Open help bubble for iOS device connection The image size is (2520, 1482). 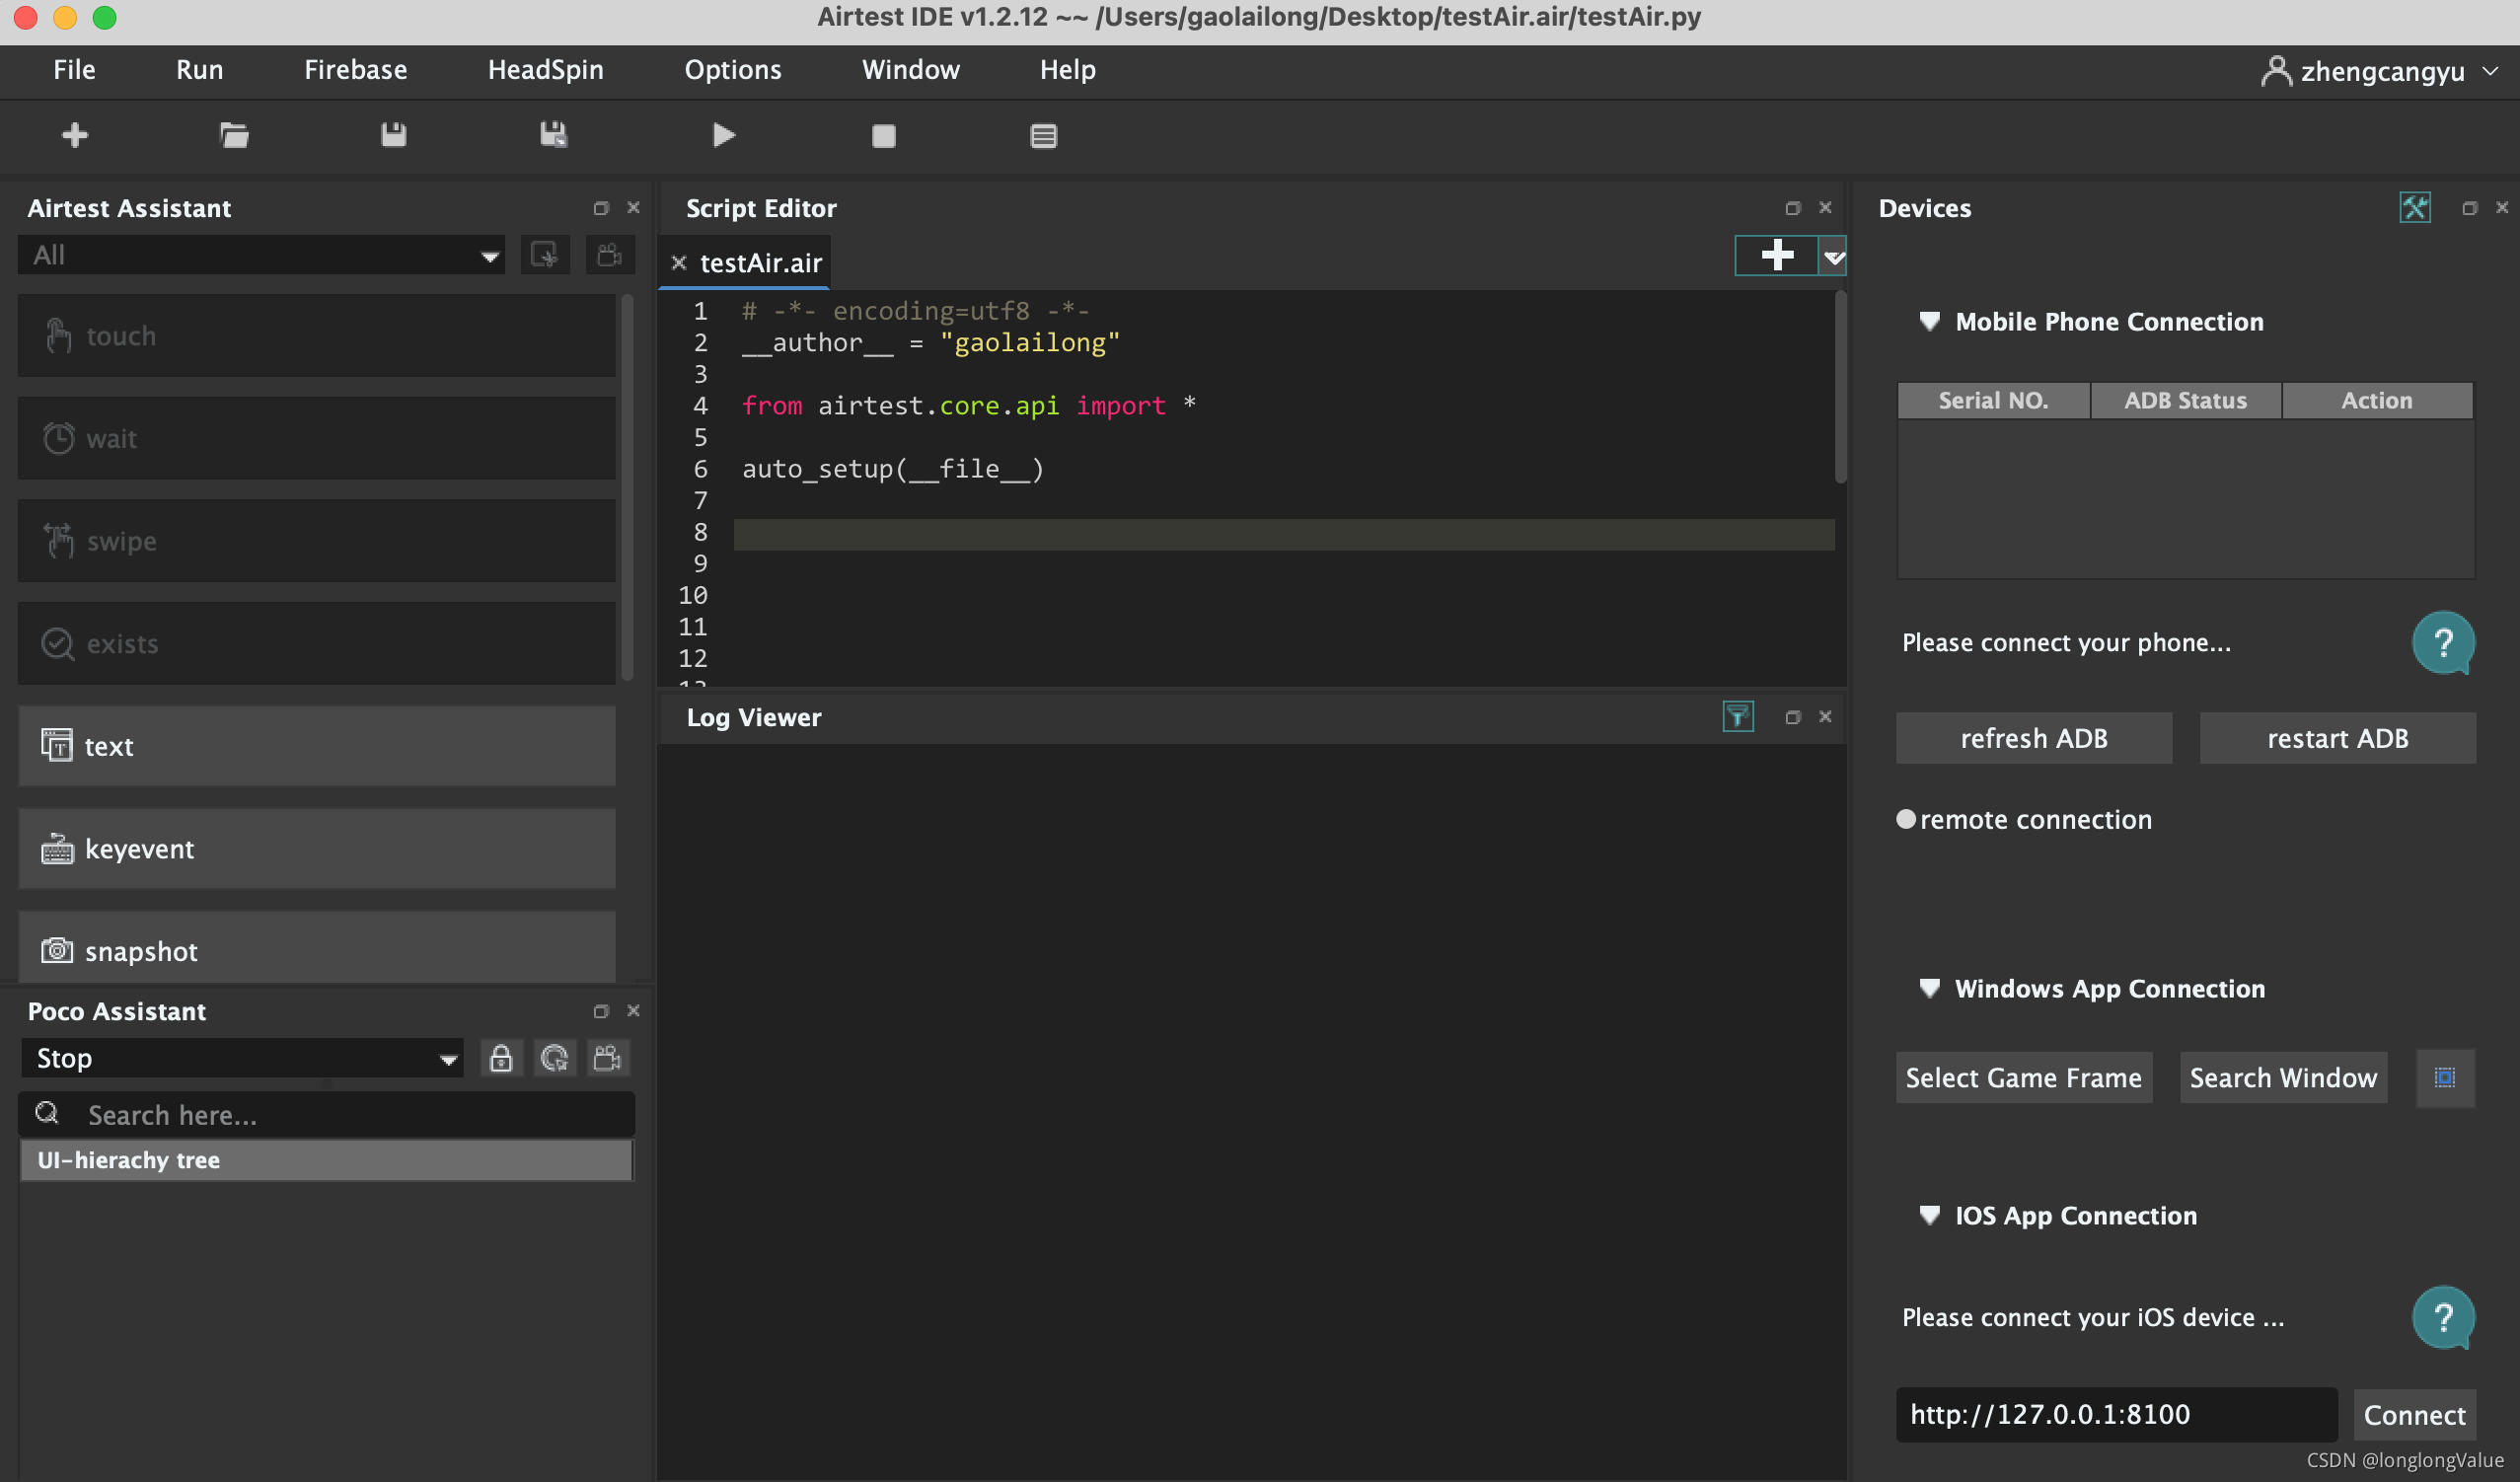(x=2443, y=1317)
